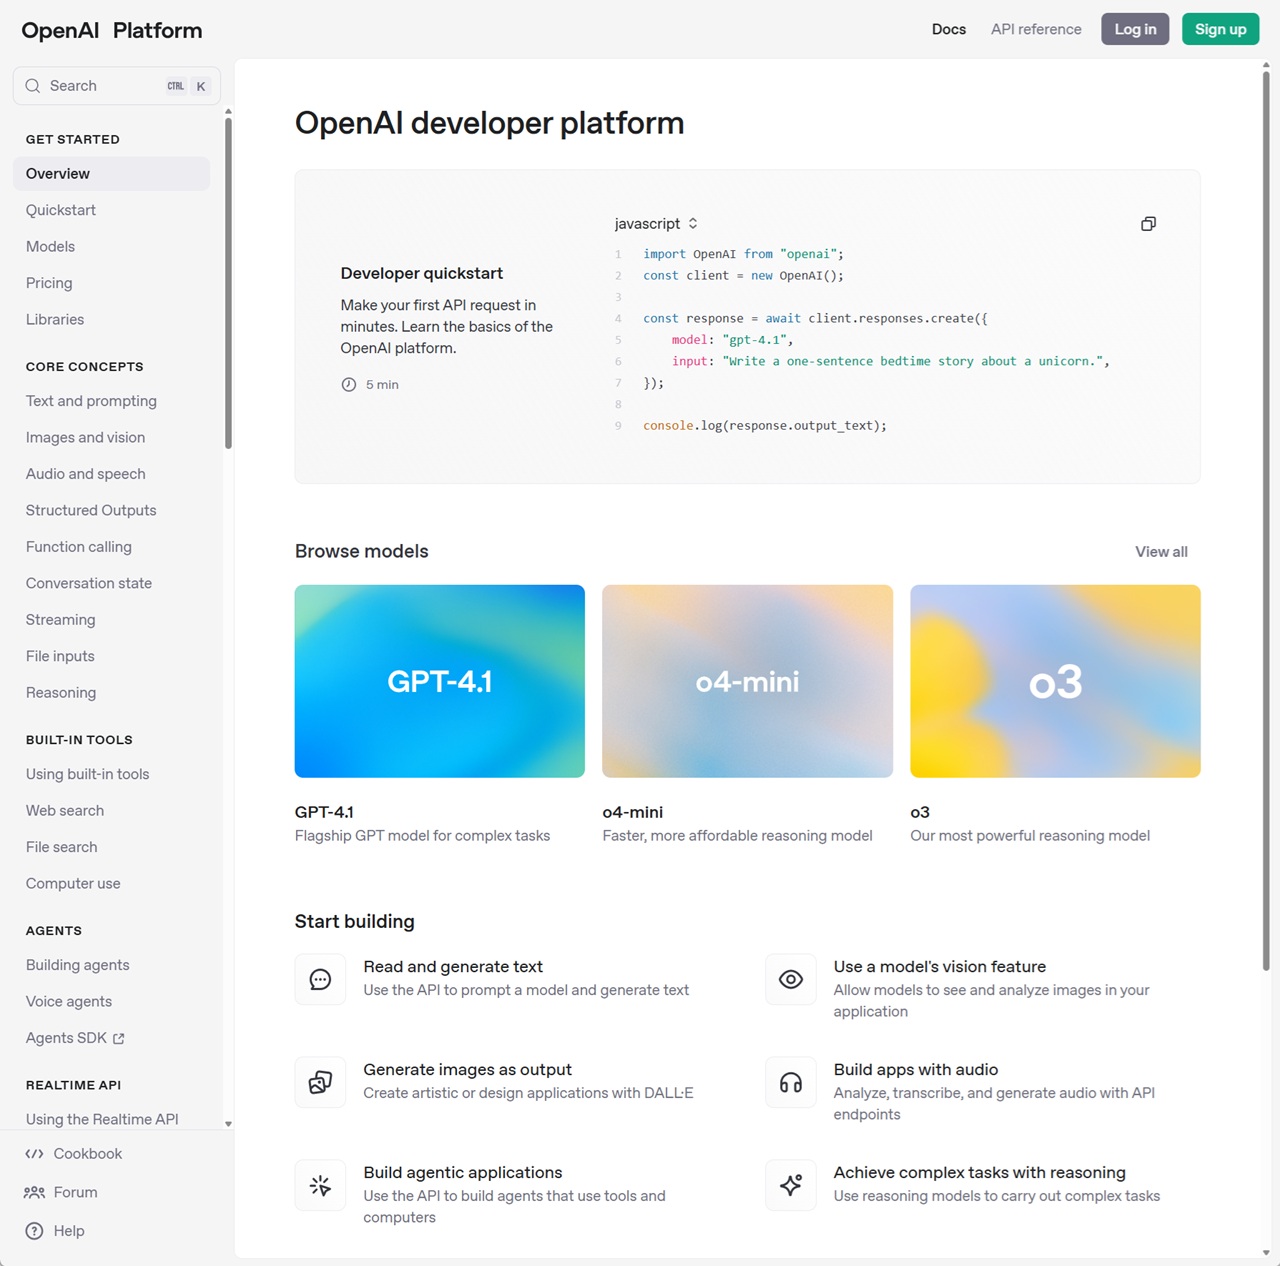
Task: Click the sidebar scrollbar thumb
Action: [228, 283]
